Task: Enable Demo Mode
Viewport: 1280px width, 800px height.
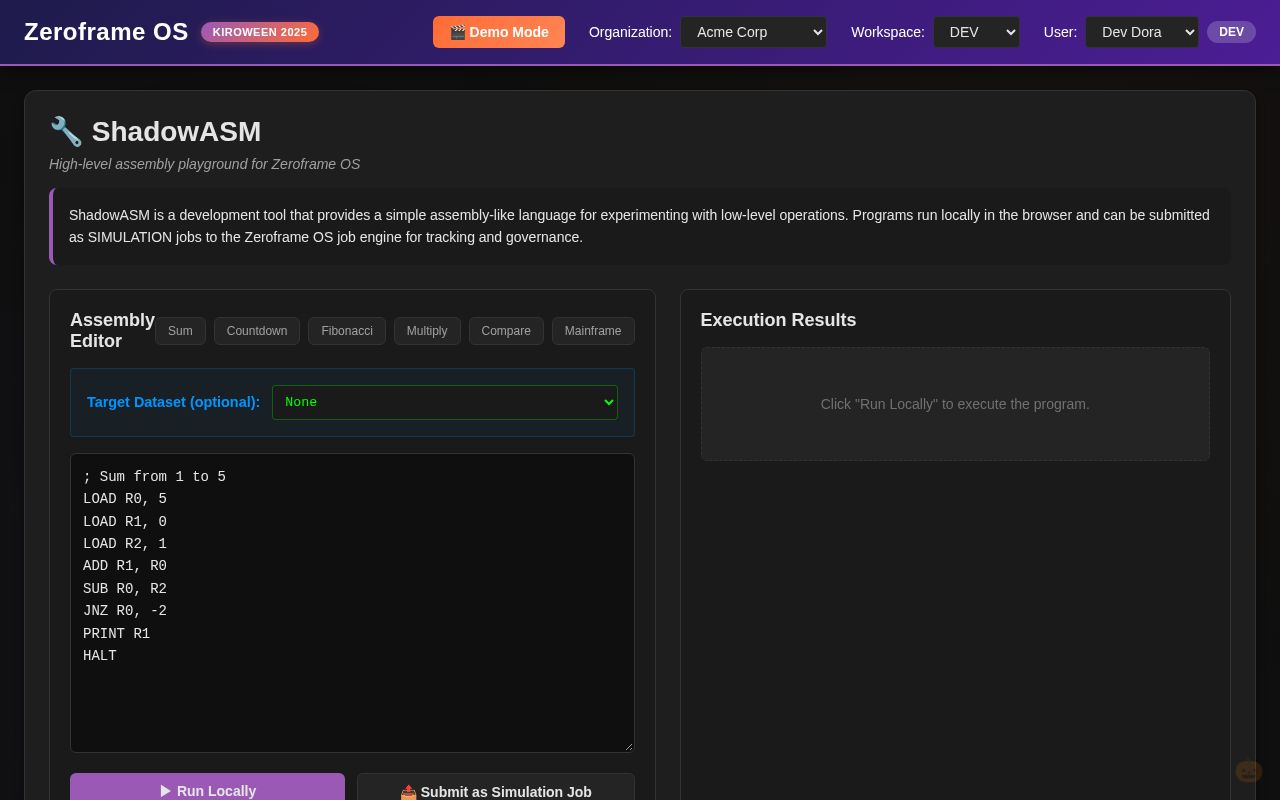Action: click(499, 32)
